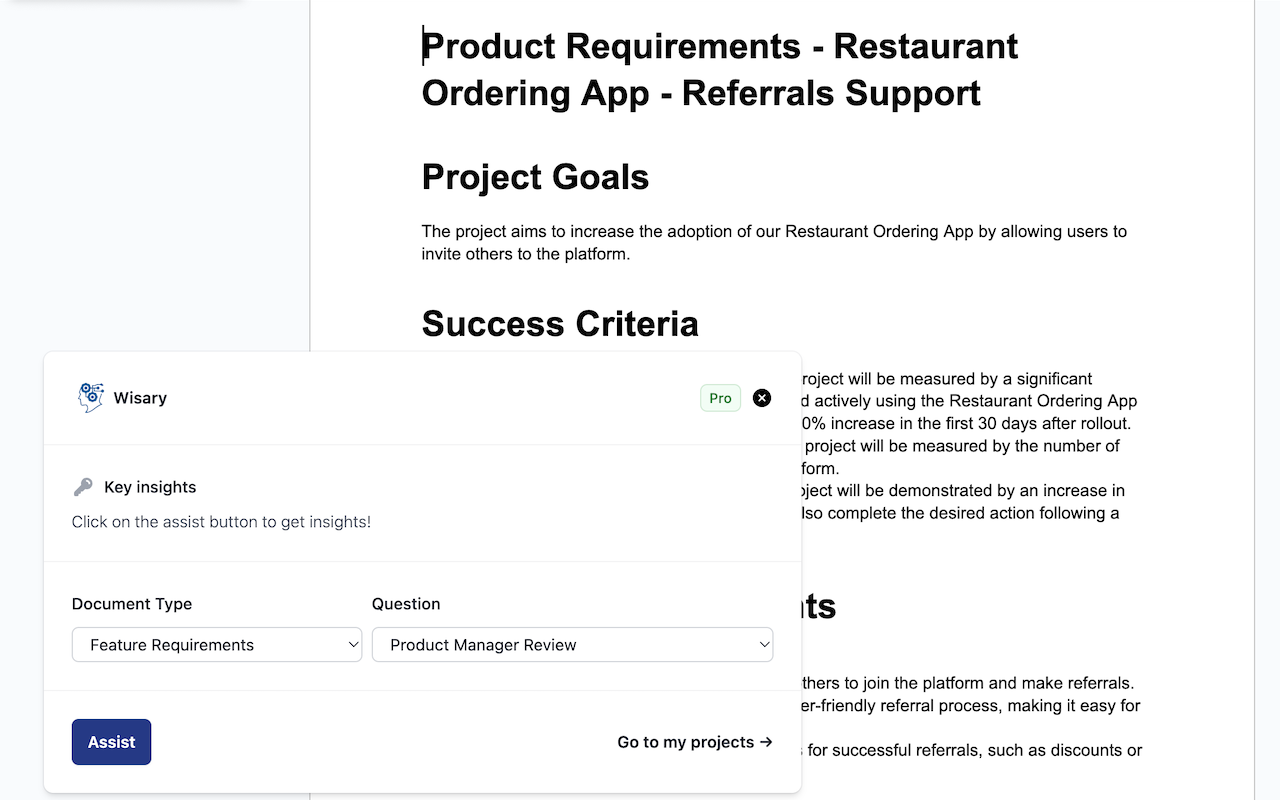Viewport: 1280px width, 800px height.
Task: Open the Question dropdown
Action: 572,645
